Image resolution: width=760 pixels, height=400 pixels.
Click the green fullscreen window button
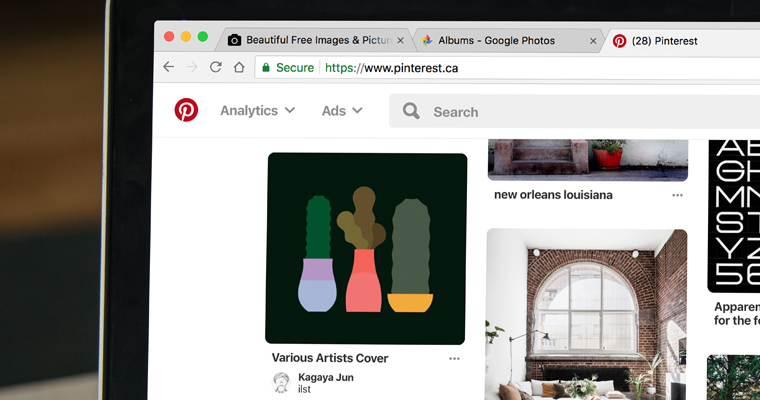click(x=203, y=36)
